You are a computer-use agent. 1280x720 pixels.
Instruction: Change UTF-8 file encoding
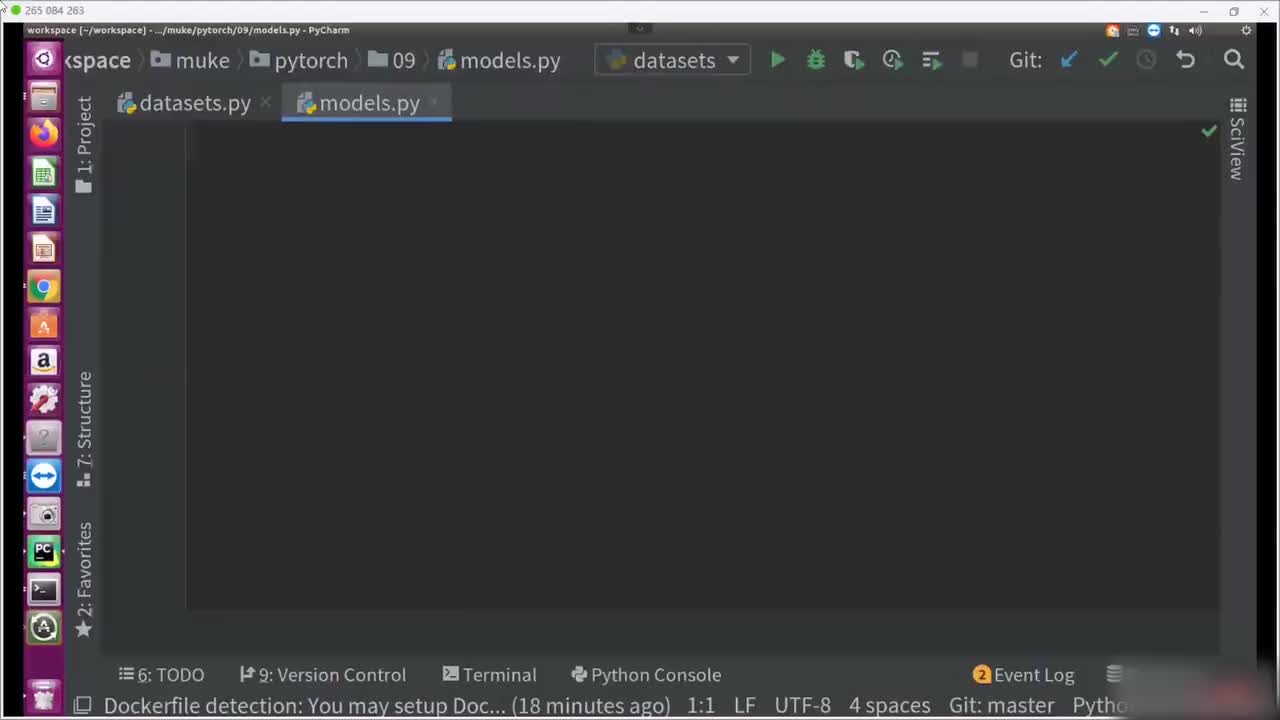pyautogui.click(x=803, y=706)
